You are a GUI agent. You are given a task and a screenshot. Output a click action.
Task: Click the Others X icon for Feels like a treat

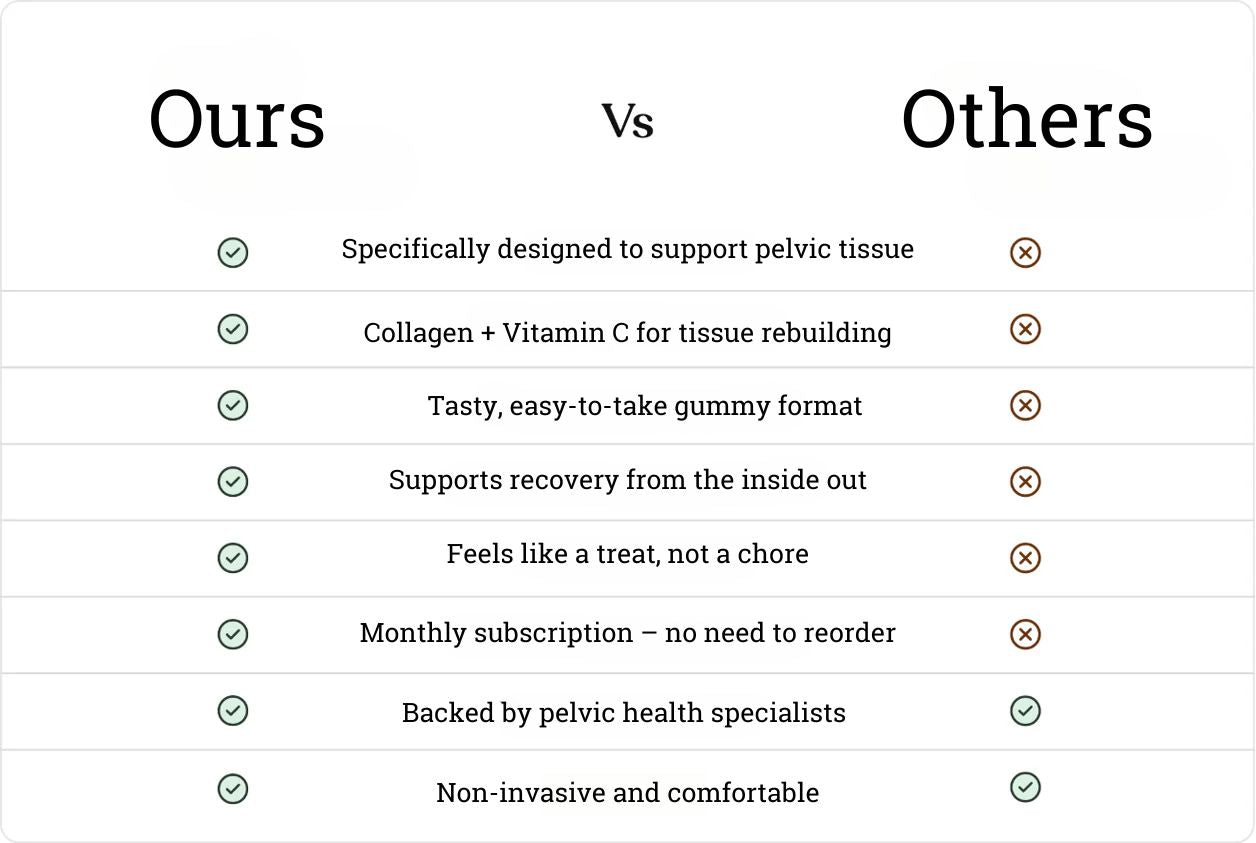1025,558
